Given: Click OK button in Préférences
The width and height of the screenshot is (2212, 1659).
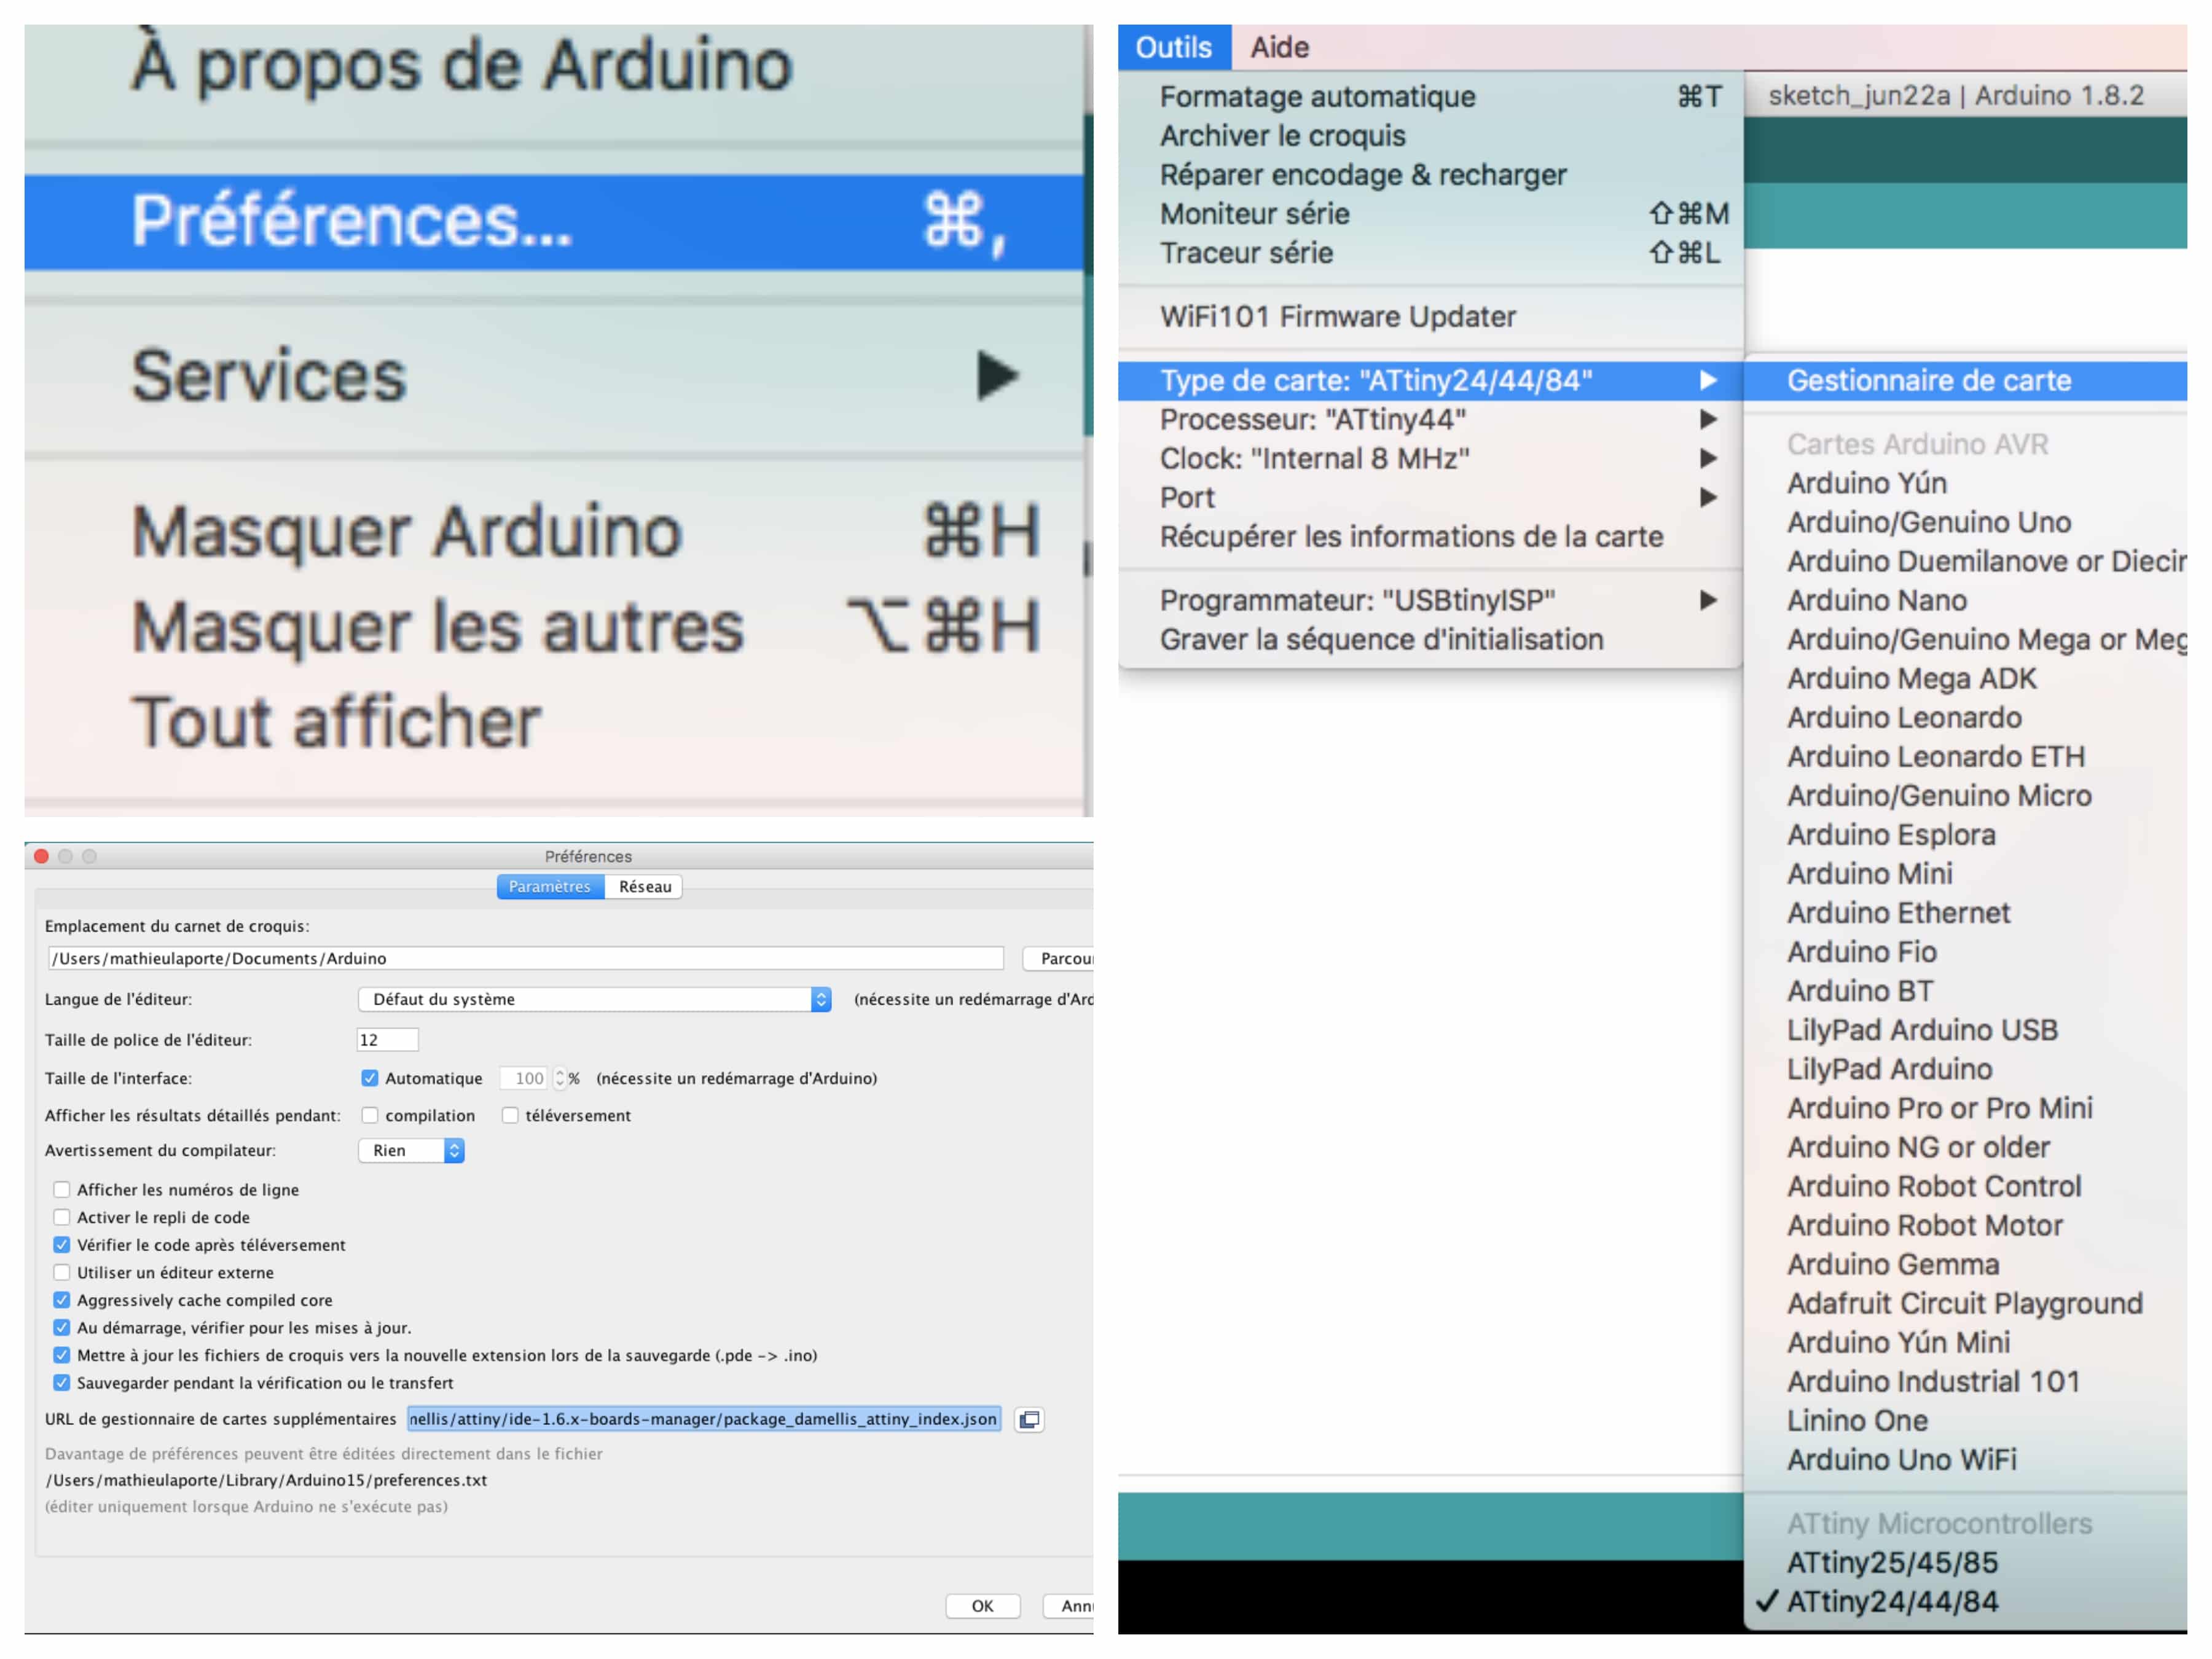Looking at the screenshot, I should 983,1605.
